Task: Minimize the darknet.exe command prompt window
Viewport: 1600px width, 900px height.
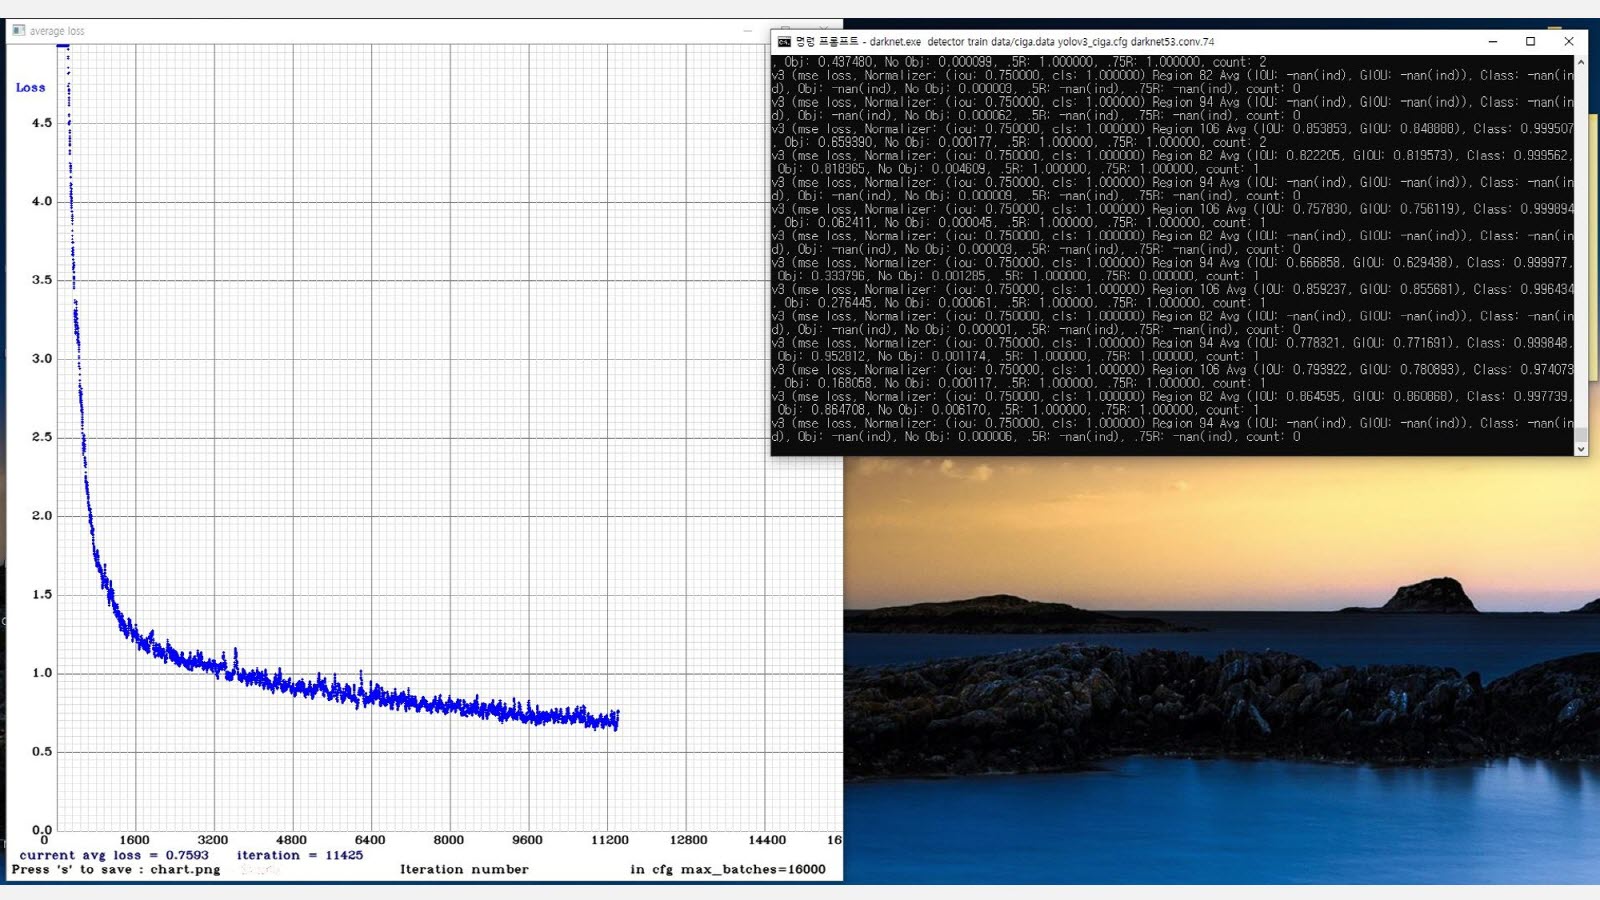Action: [1492, 42]
